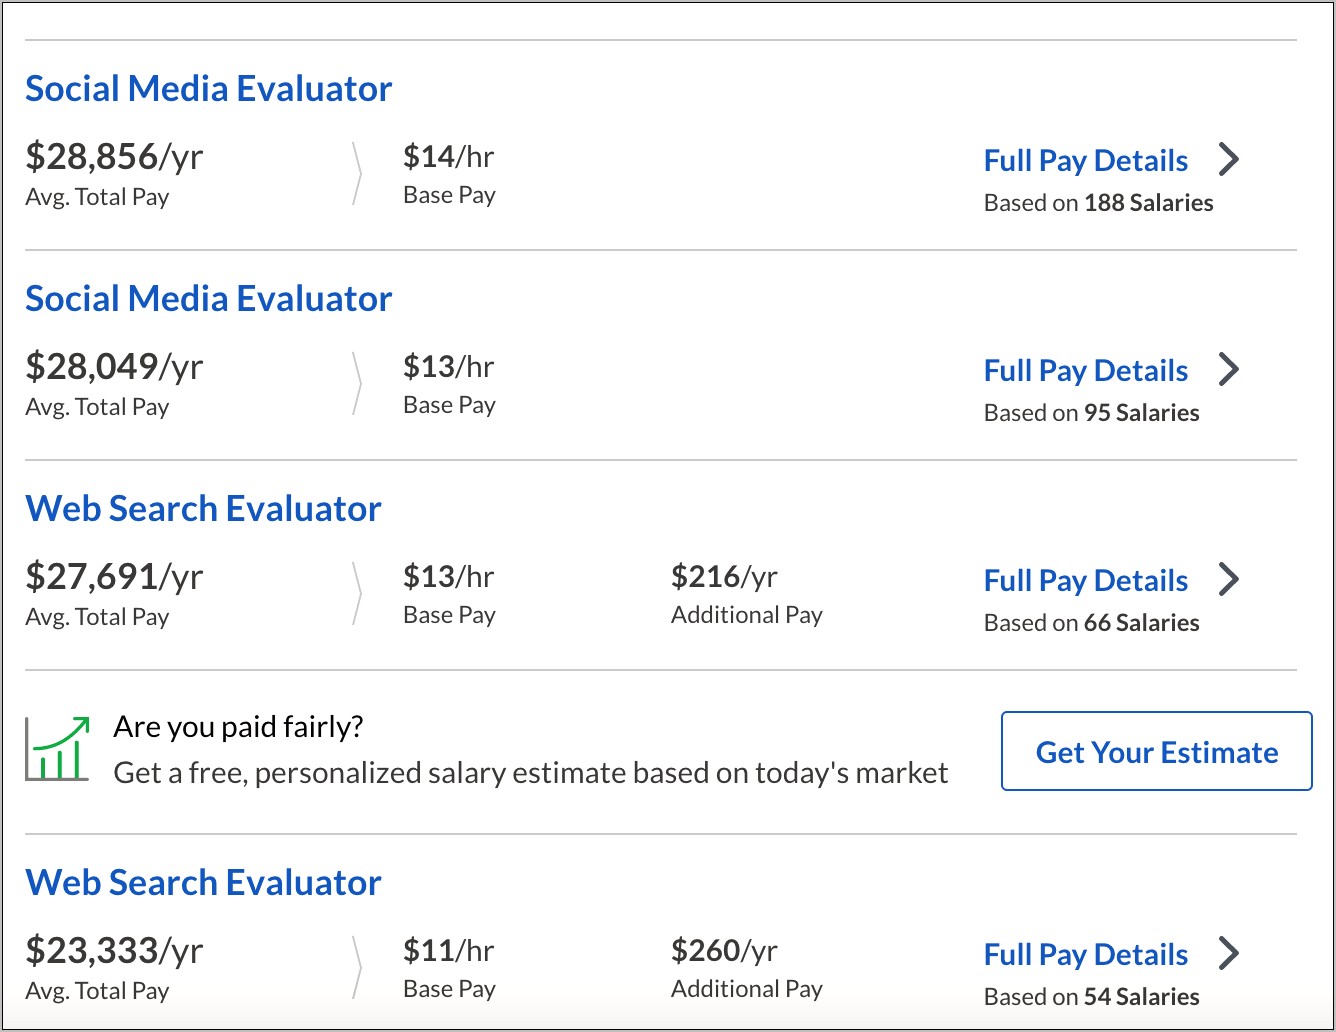Select the $28,049/yr average total pay
Screen dimensions: 1336x1032
pos(114,367)
